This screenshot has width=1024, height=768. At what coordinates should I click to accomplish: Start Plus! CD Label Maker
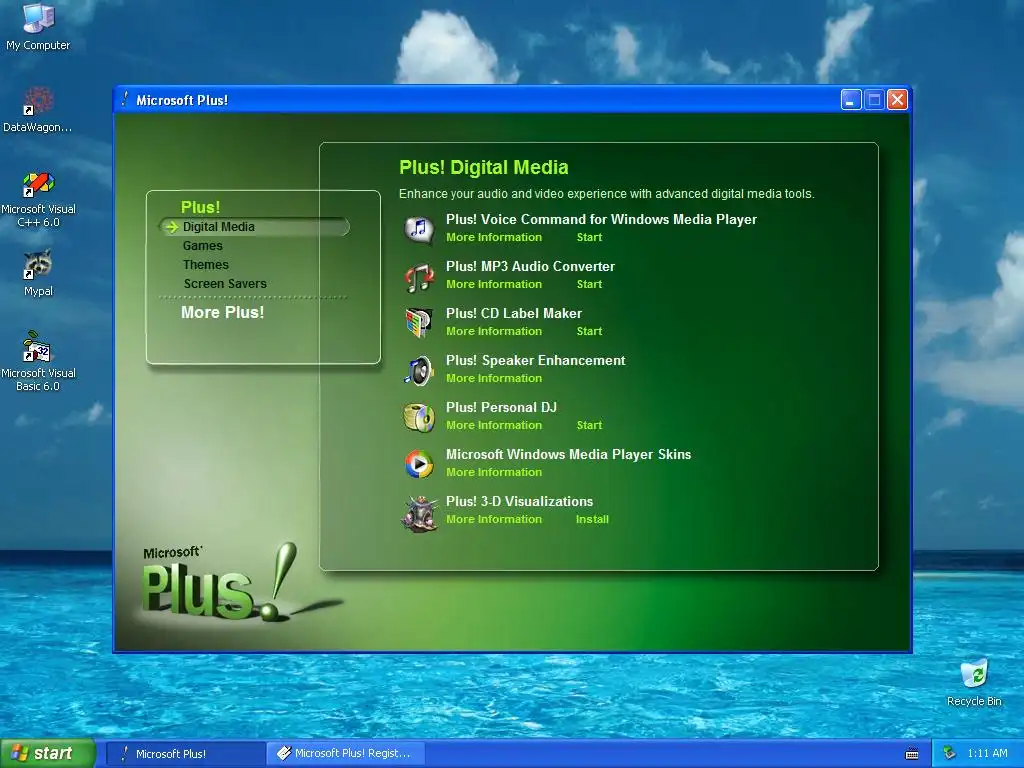(x=589, y=331)
